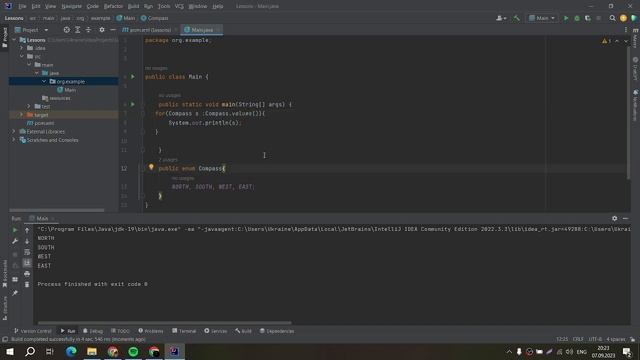Run the Main class from its gutter icon
This screenshot has width=640, height=360.
(x=133, y=77)
